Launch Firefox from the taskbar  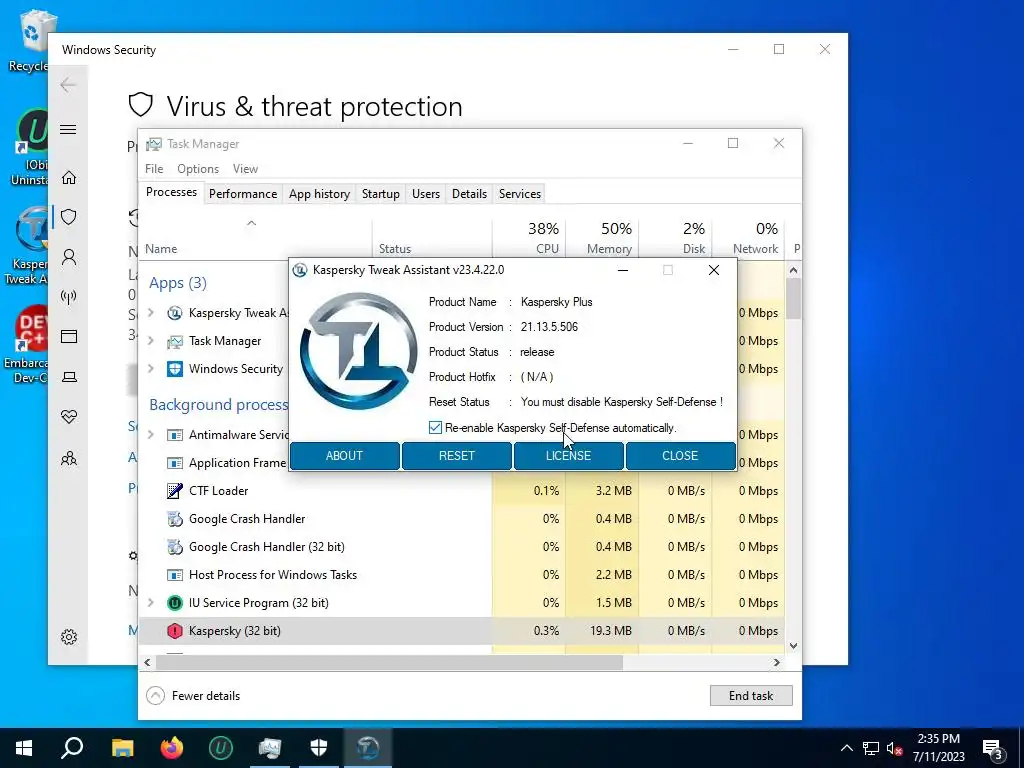click(172, 748)
